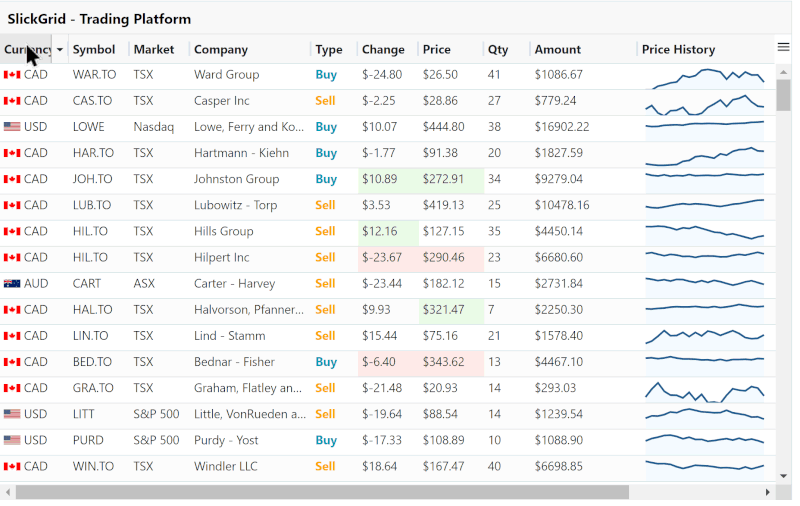
Task: Click the Canadian flag in WAR.TO row
Action: 12,75
